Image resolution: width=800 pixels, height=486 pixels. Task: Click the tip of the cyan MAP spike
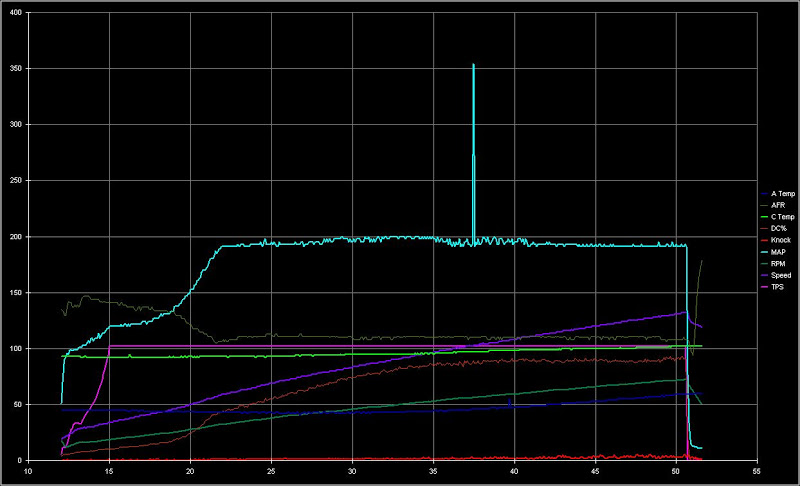[473, 64]
